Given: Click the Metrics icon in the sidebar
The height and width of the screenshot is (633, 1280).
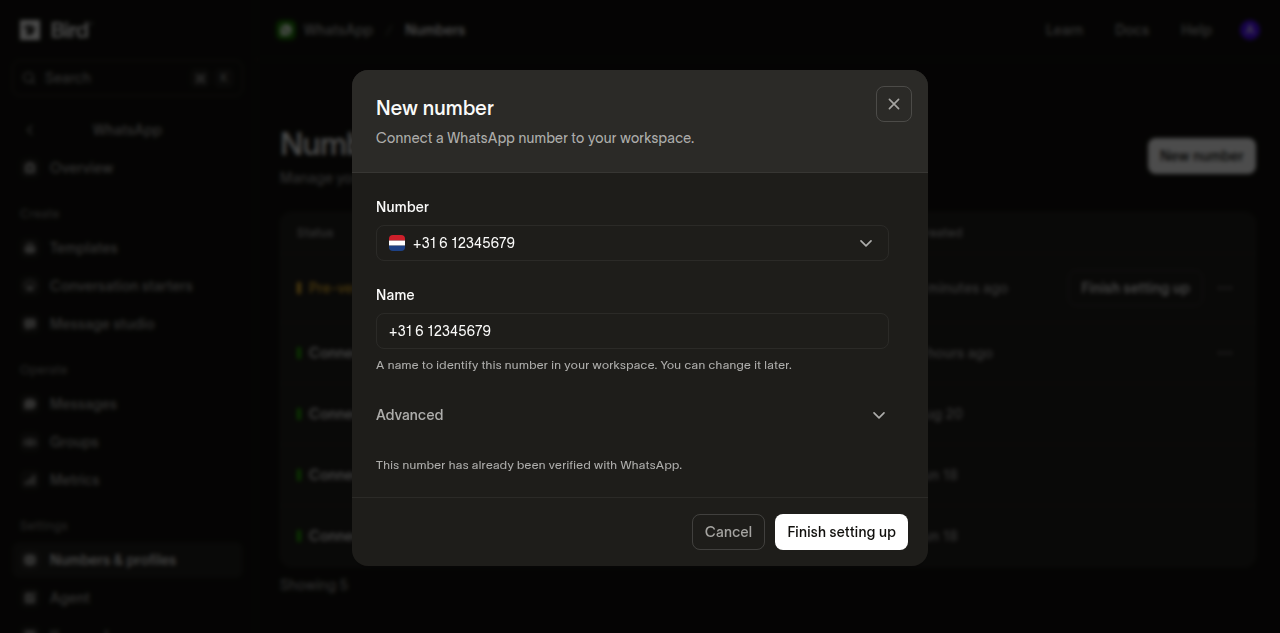Looking at the screenshot, I should point(29,480).
